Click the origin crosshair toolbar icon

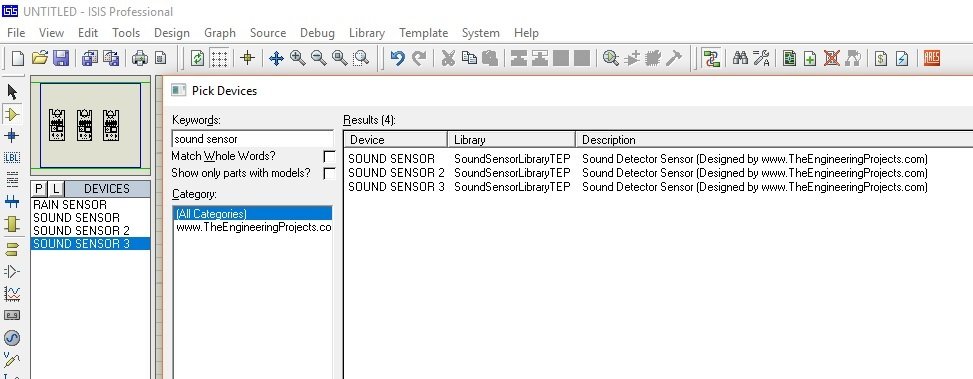point(247,58)
